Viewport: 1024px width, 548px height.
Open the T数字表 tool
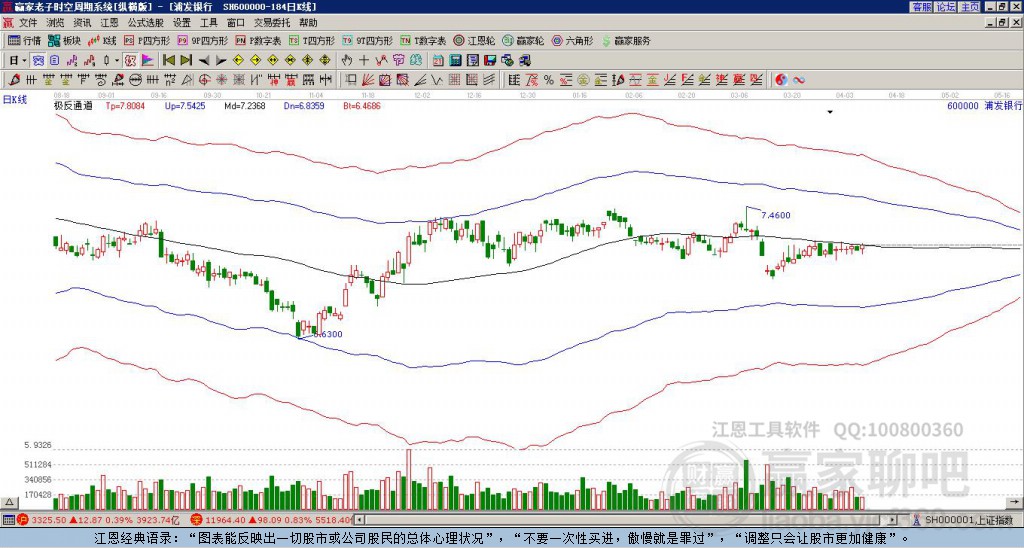[423, 40]
